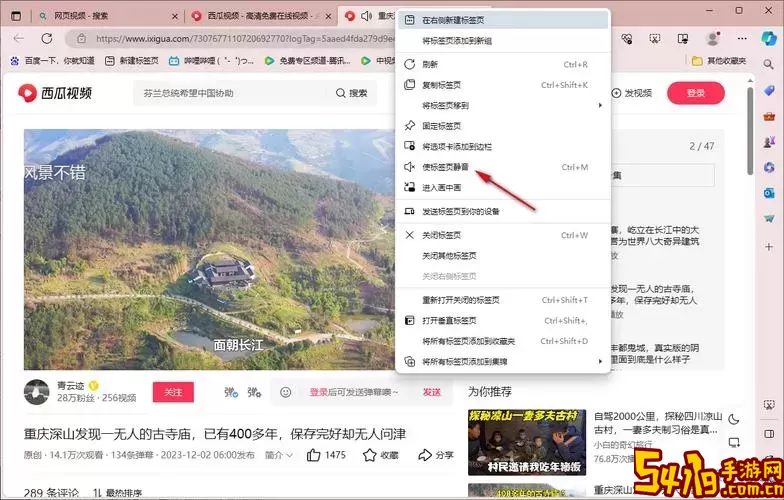Viewport: 784px width, 500px height.
Task: Select 在右侧新建标签页 menu item
Action: click(503, 20)
